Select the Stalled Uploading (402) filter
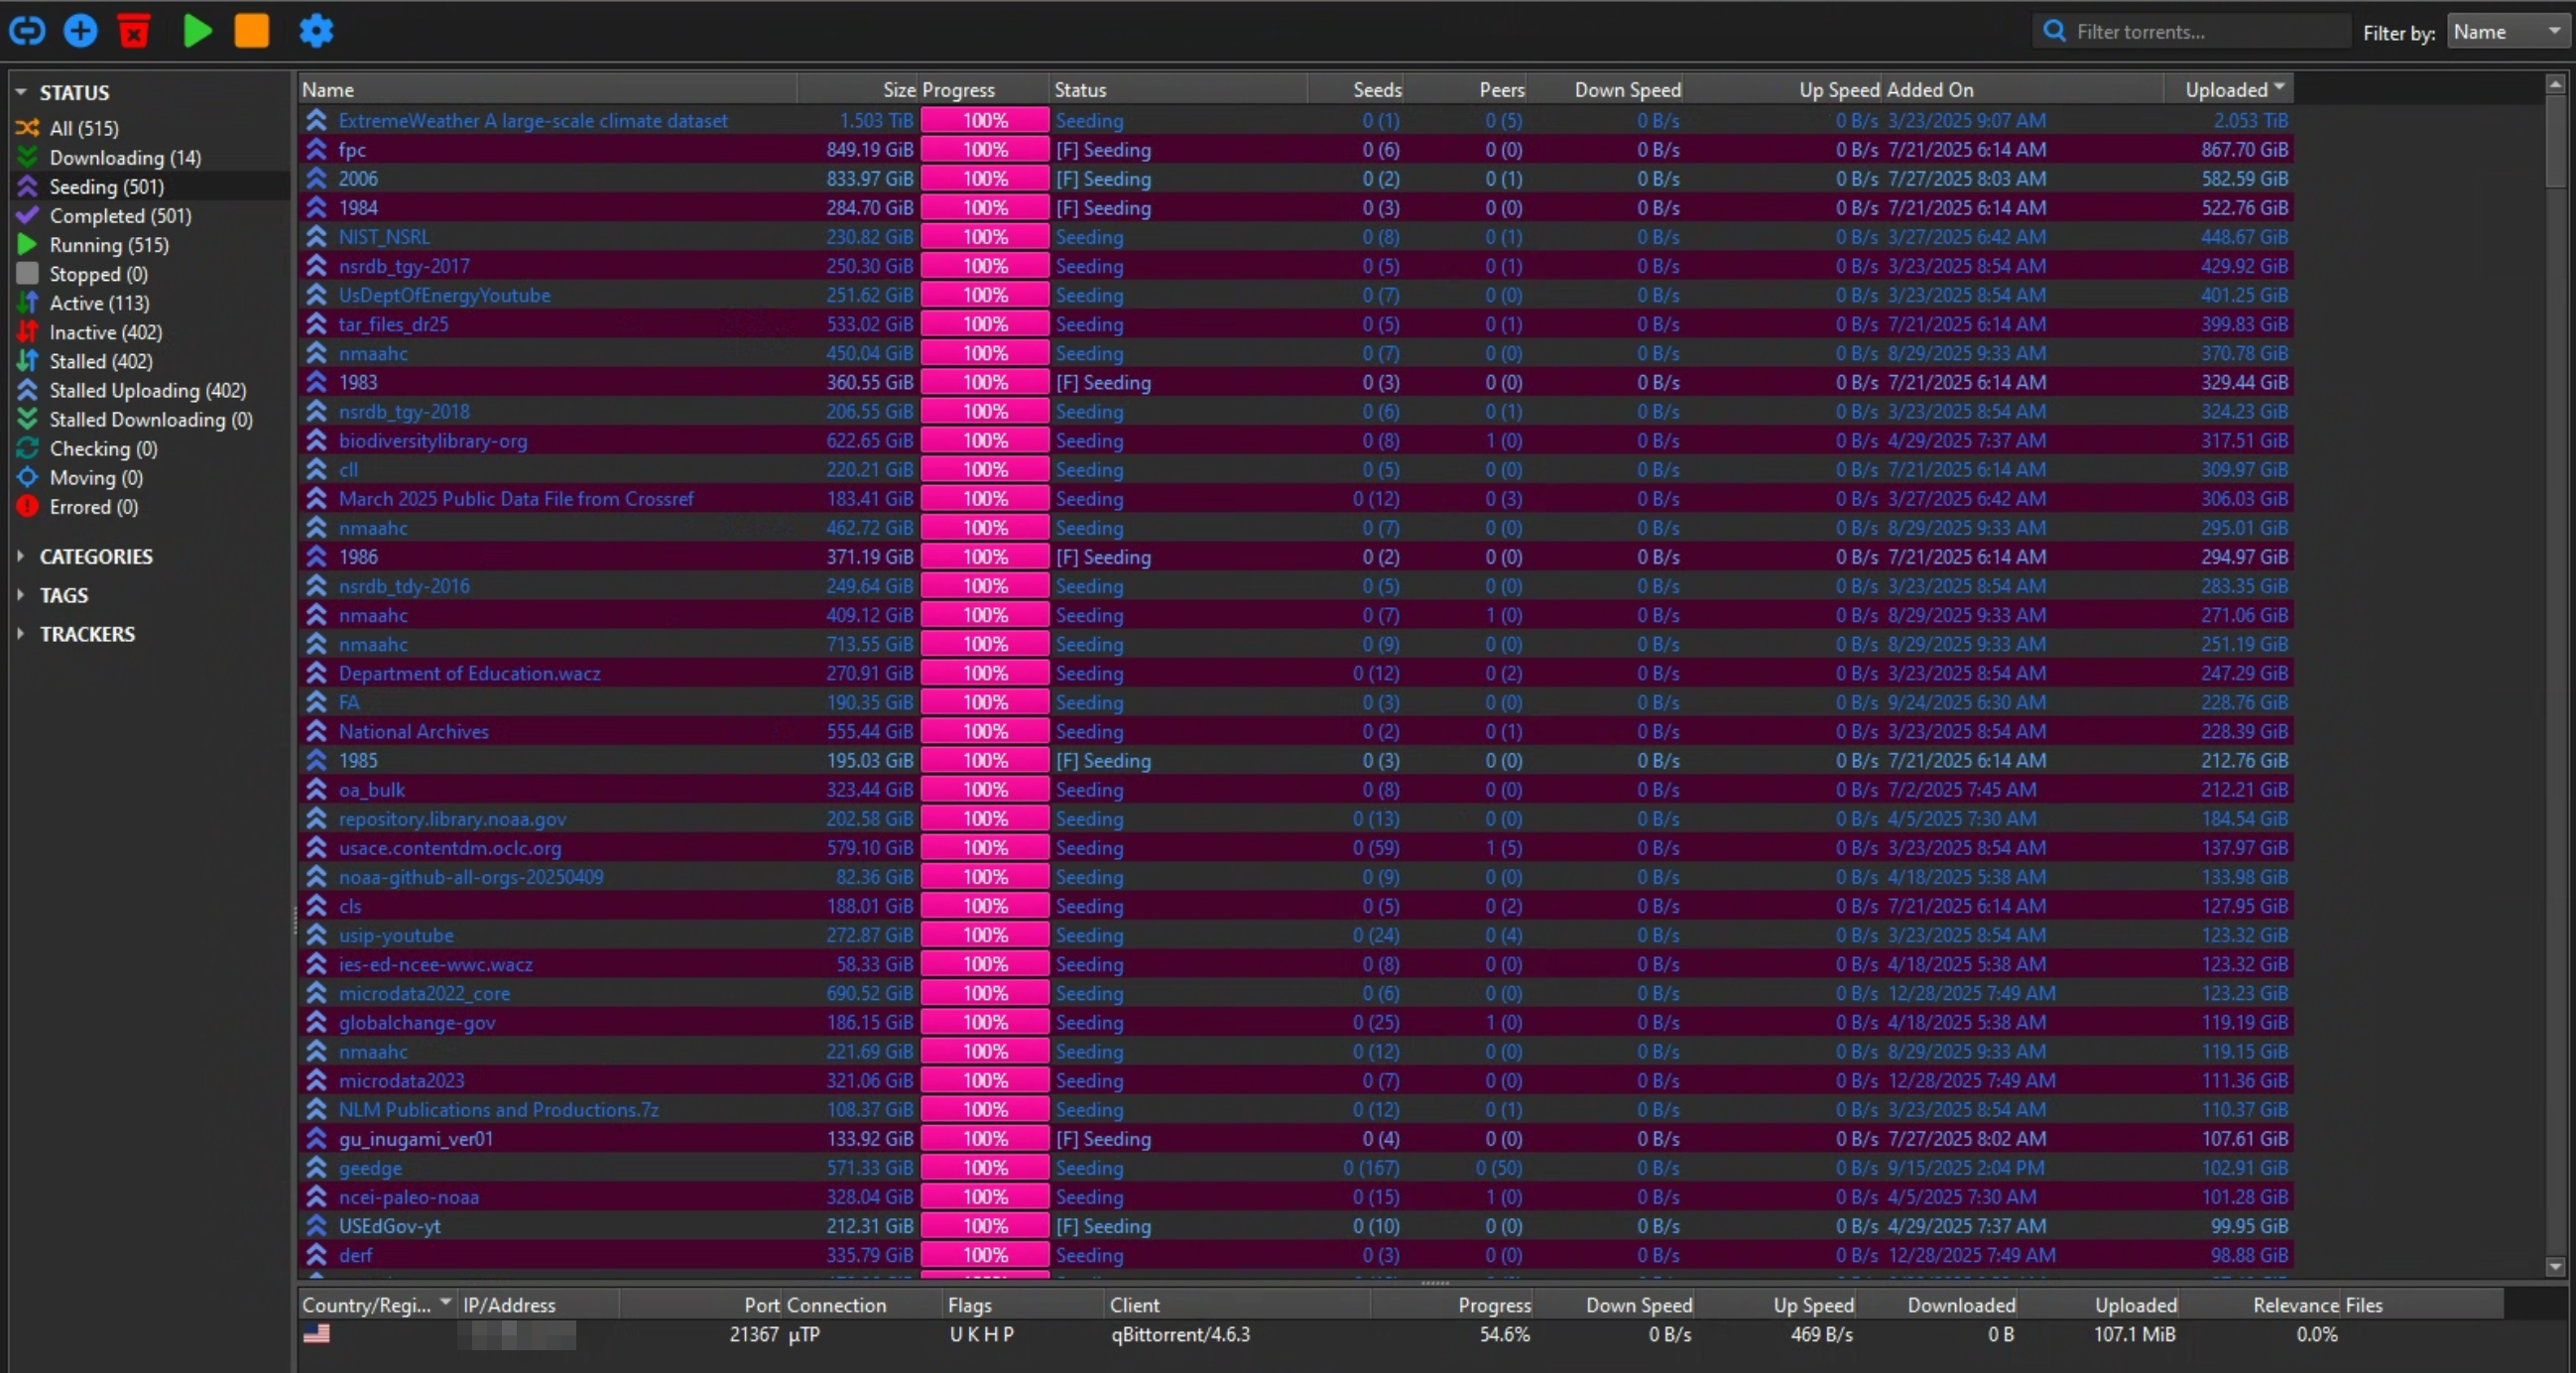 pos(147,391)
